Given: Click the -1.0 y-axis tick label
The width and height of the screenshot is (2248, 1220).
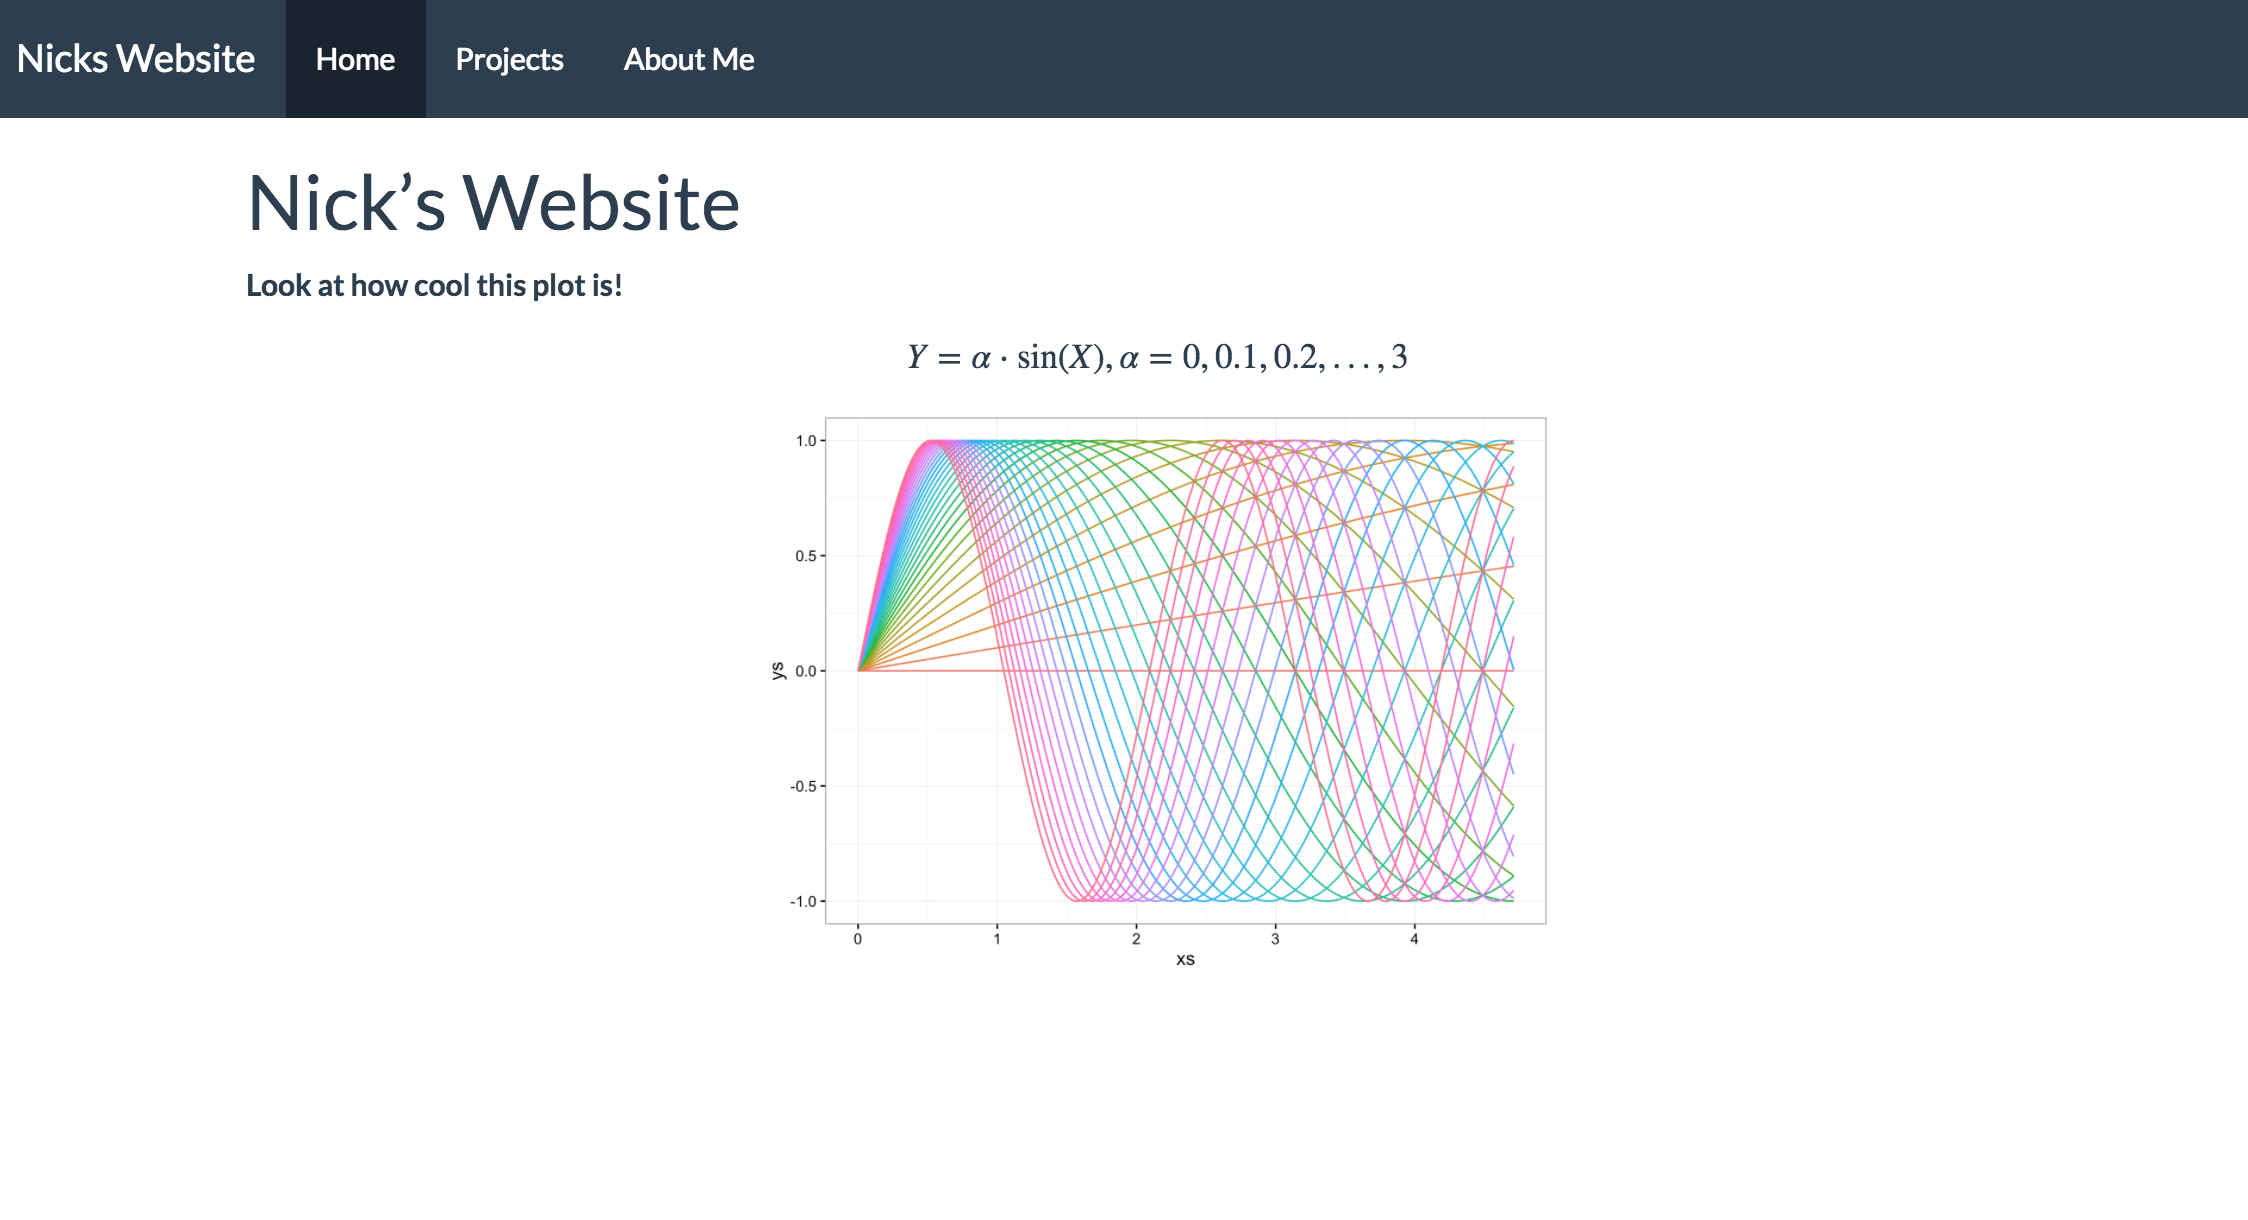Looking at the screenshot, I should 804,902.
